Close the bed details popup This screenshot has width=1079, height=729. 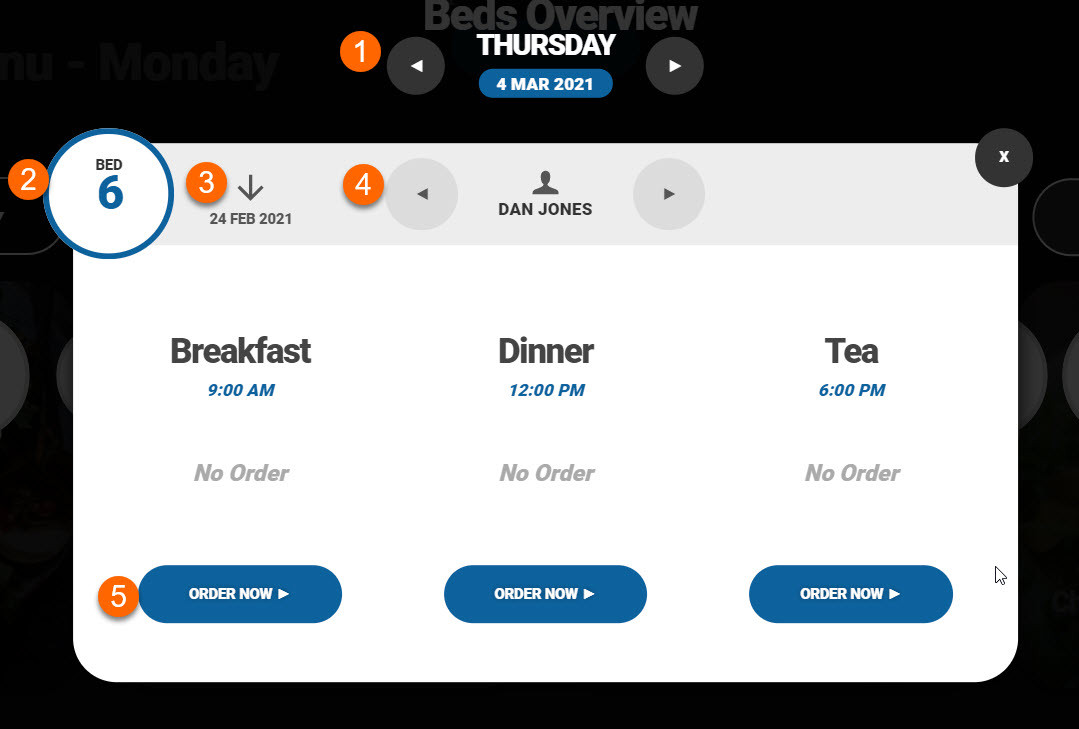[x=1003, y=157]
